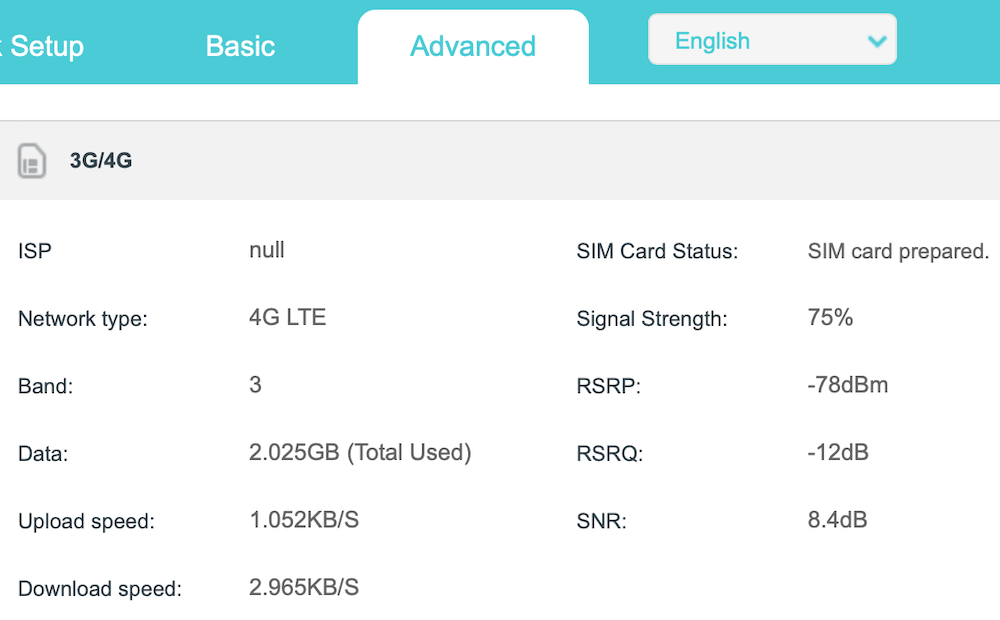Click the Band value 3
The height and width of the screenshot is (620, 1000).
(255, 385)
